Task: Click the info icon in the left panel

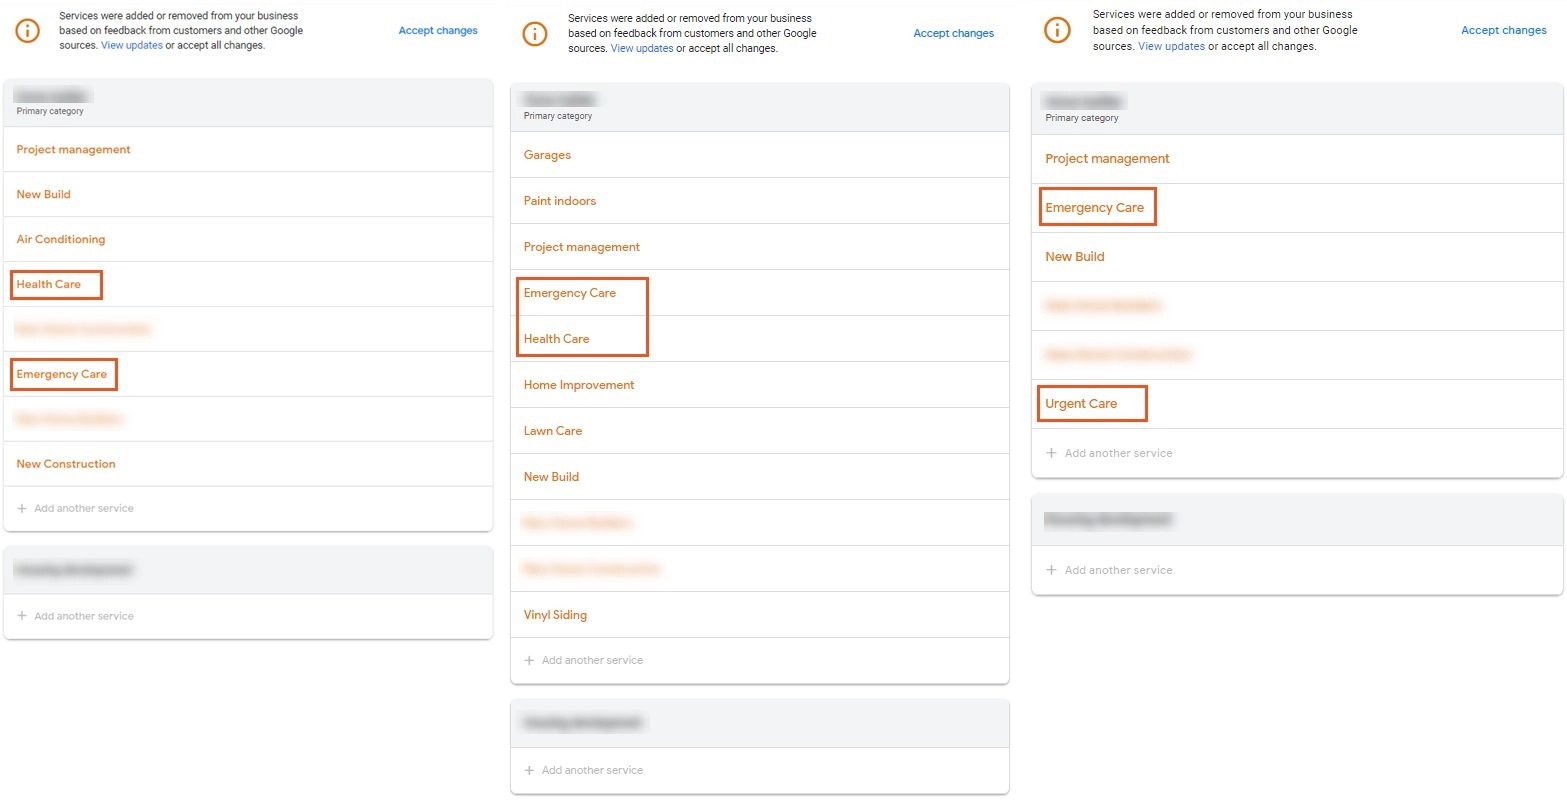Action: 28,31
